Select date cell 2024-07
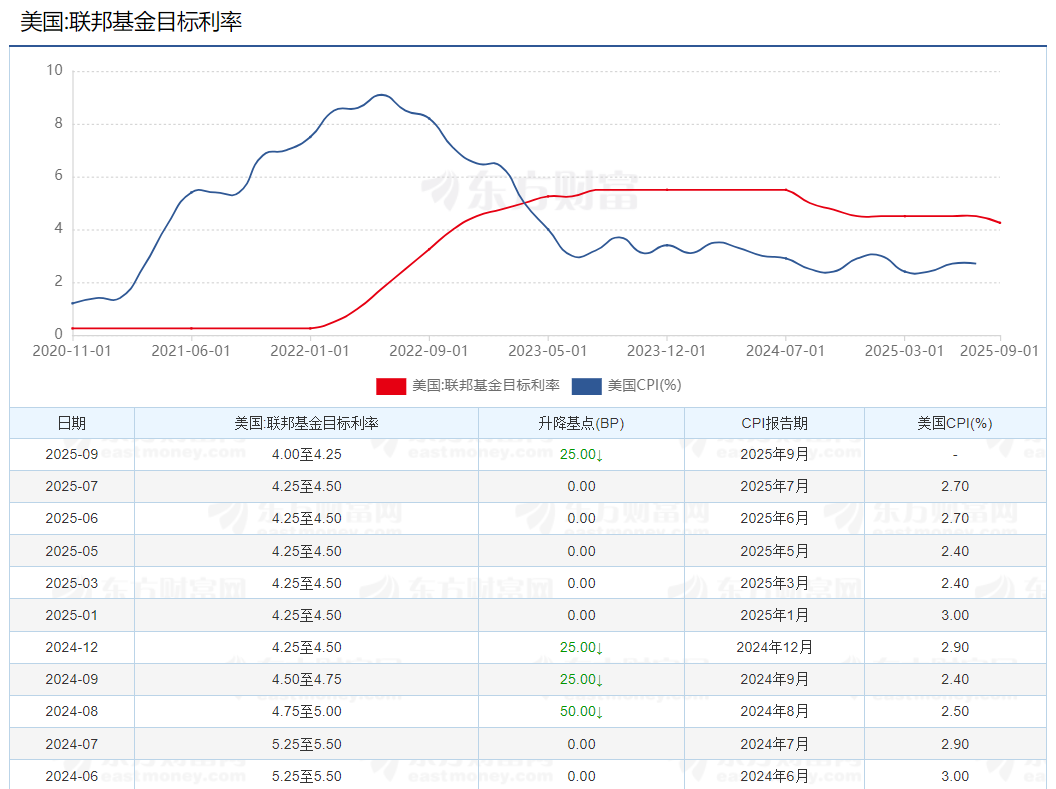 (71, 744)
